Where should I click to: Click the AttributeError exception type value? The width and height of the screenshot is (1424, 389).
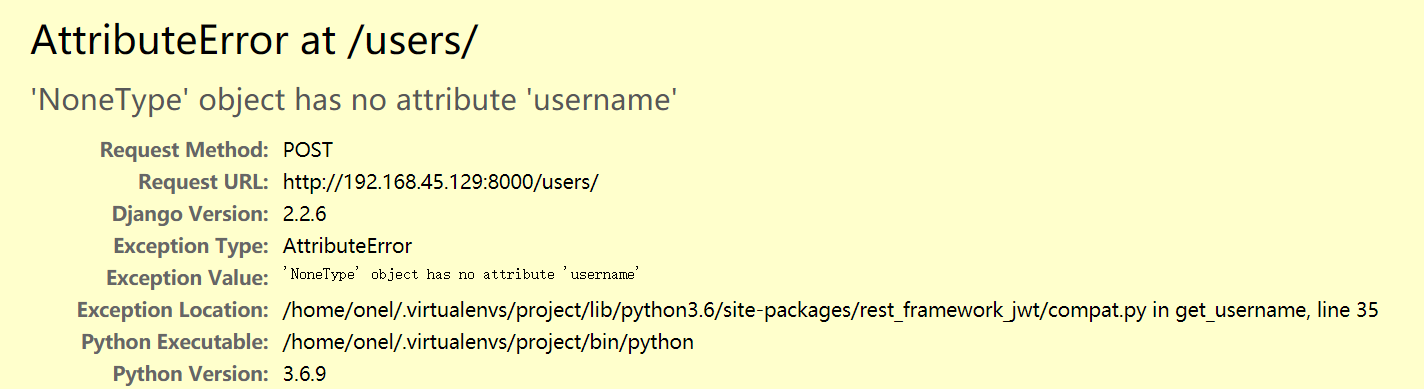tap(347, 246)
